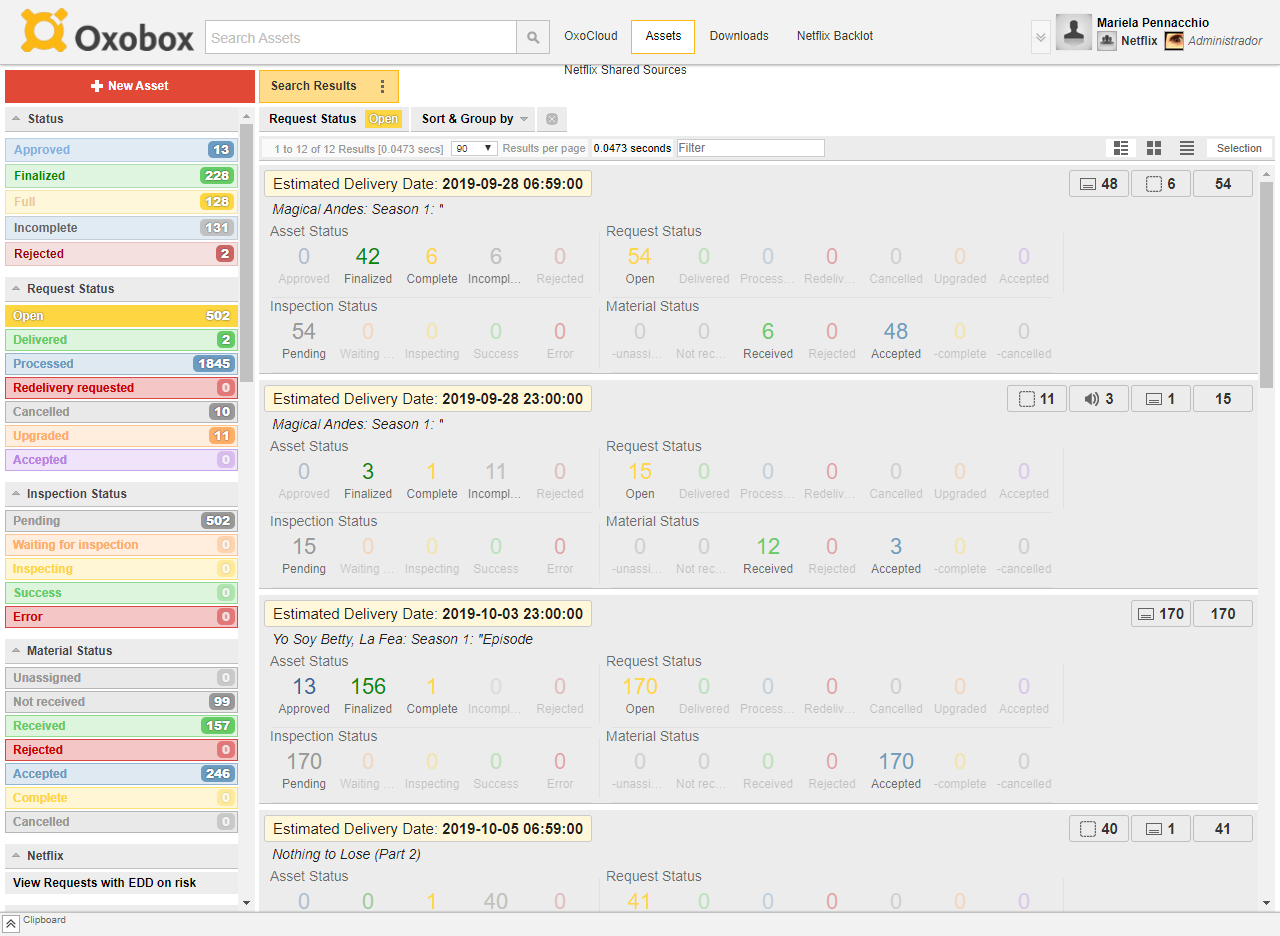Click into the Filter text box
Screen dimensions: 1280x936
click(751, 148)
